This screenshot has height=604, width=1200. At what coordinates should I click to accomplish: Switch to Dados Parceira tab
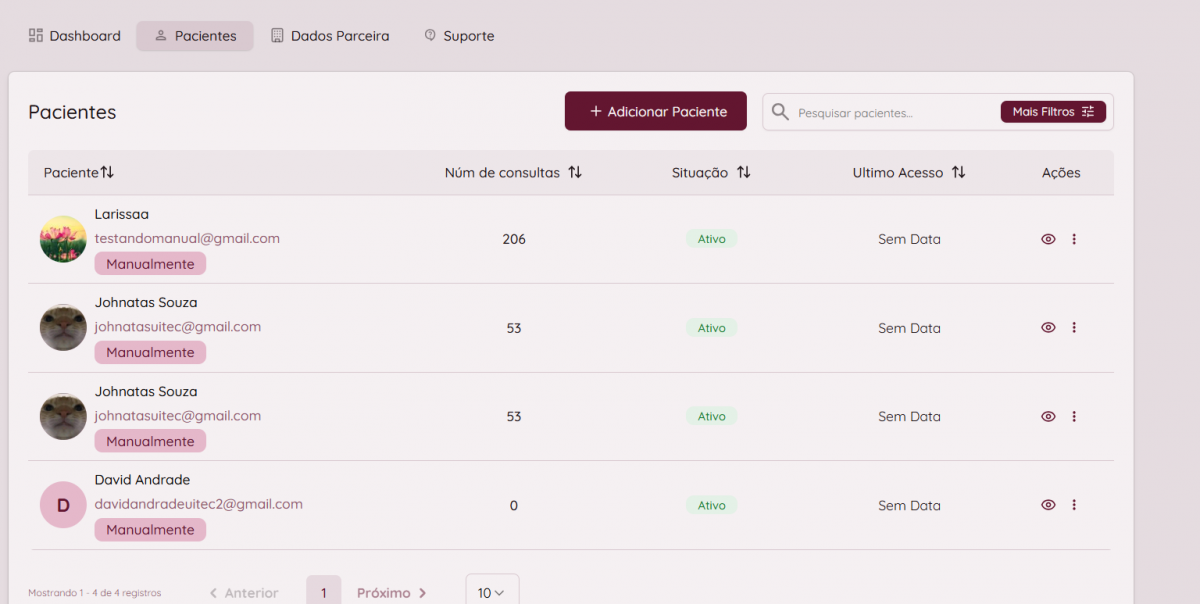pyautogui.click(x=330, y=36)
